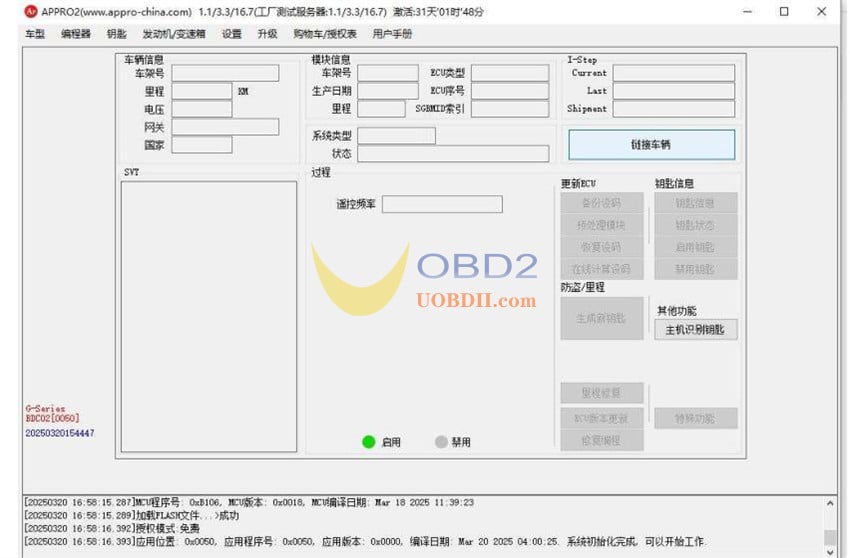Focus the 里程 field in 模块信息
Image resolution: width=850 pixels, height=558 pixels.
[381, 108]
